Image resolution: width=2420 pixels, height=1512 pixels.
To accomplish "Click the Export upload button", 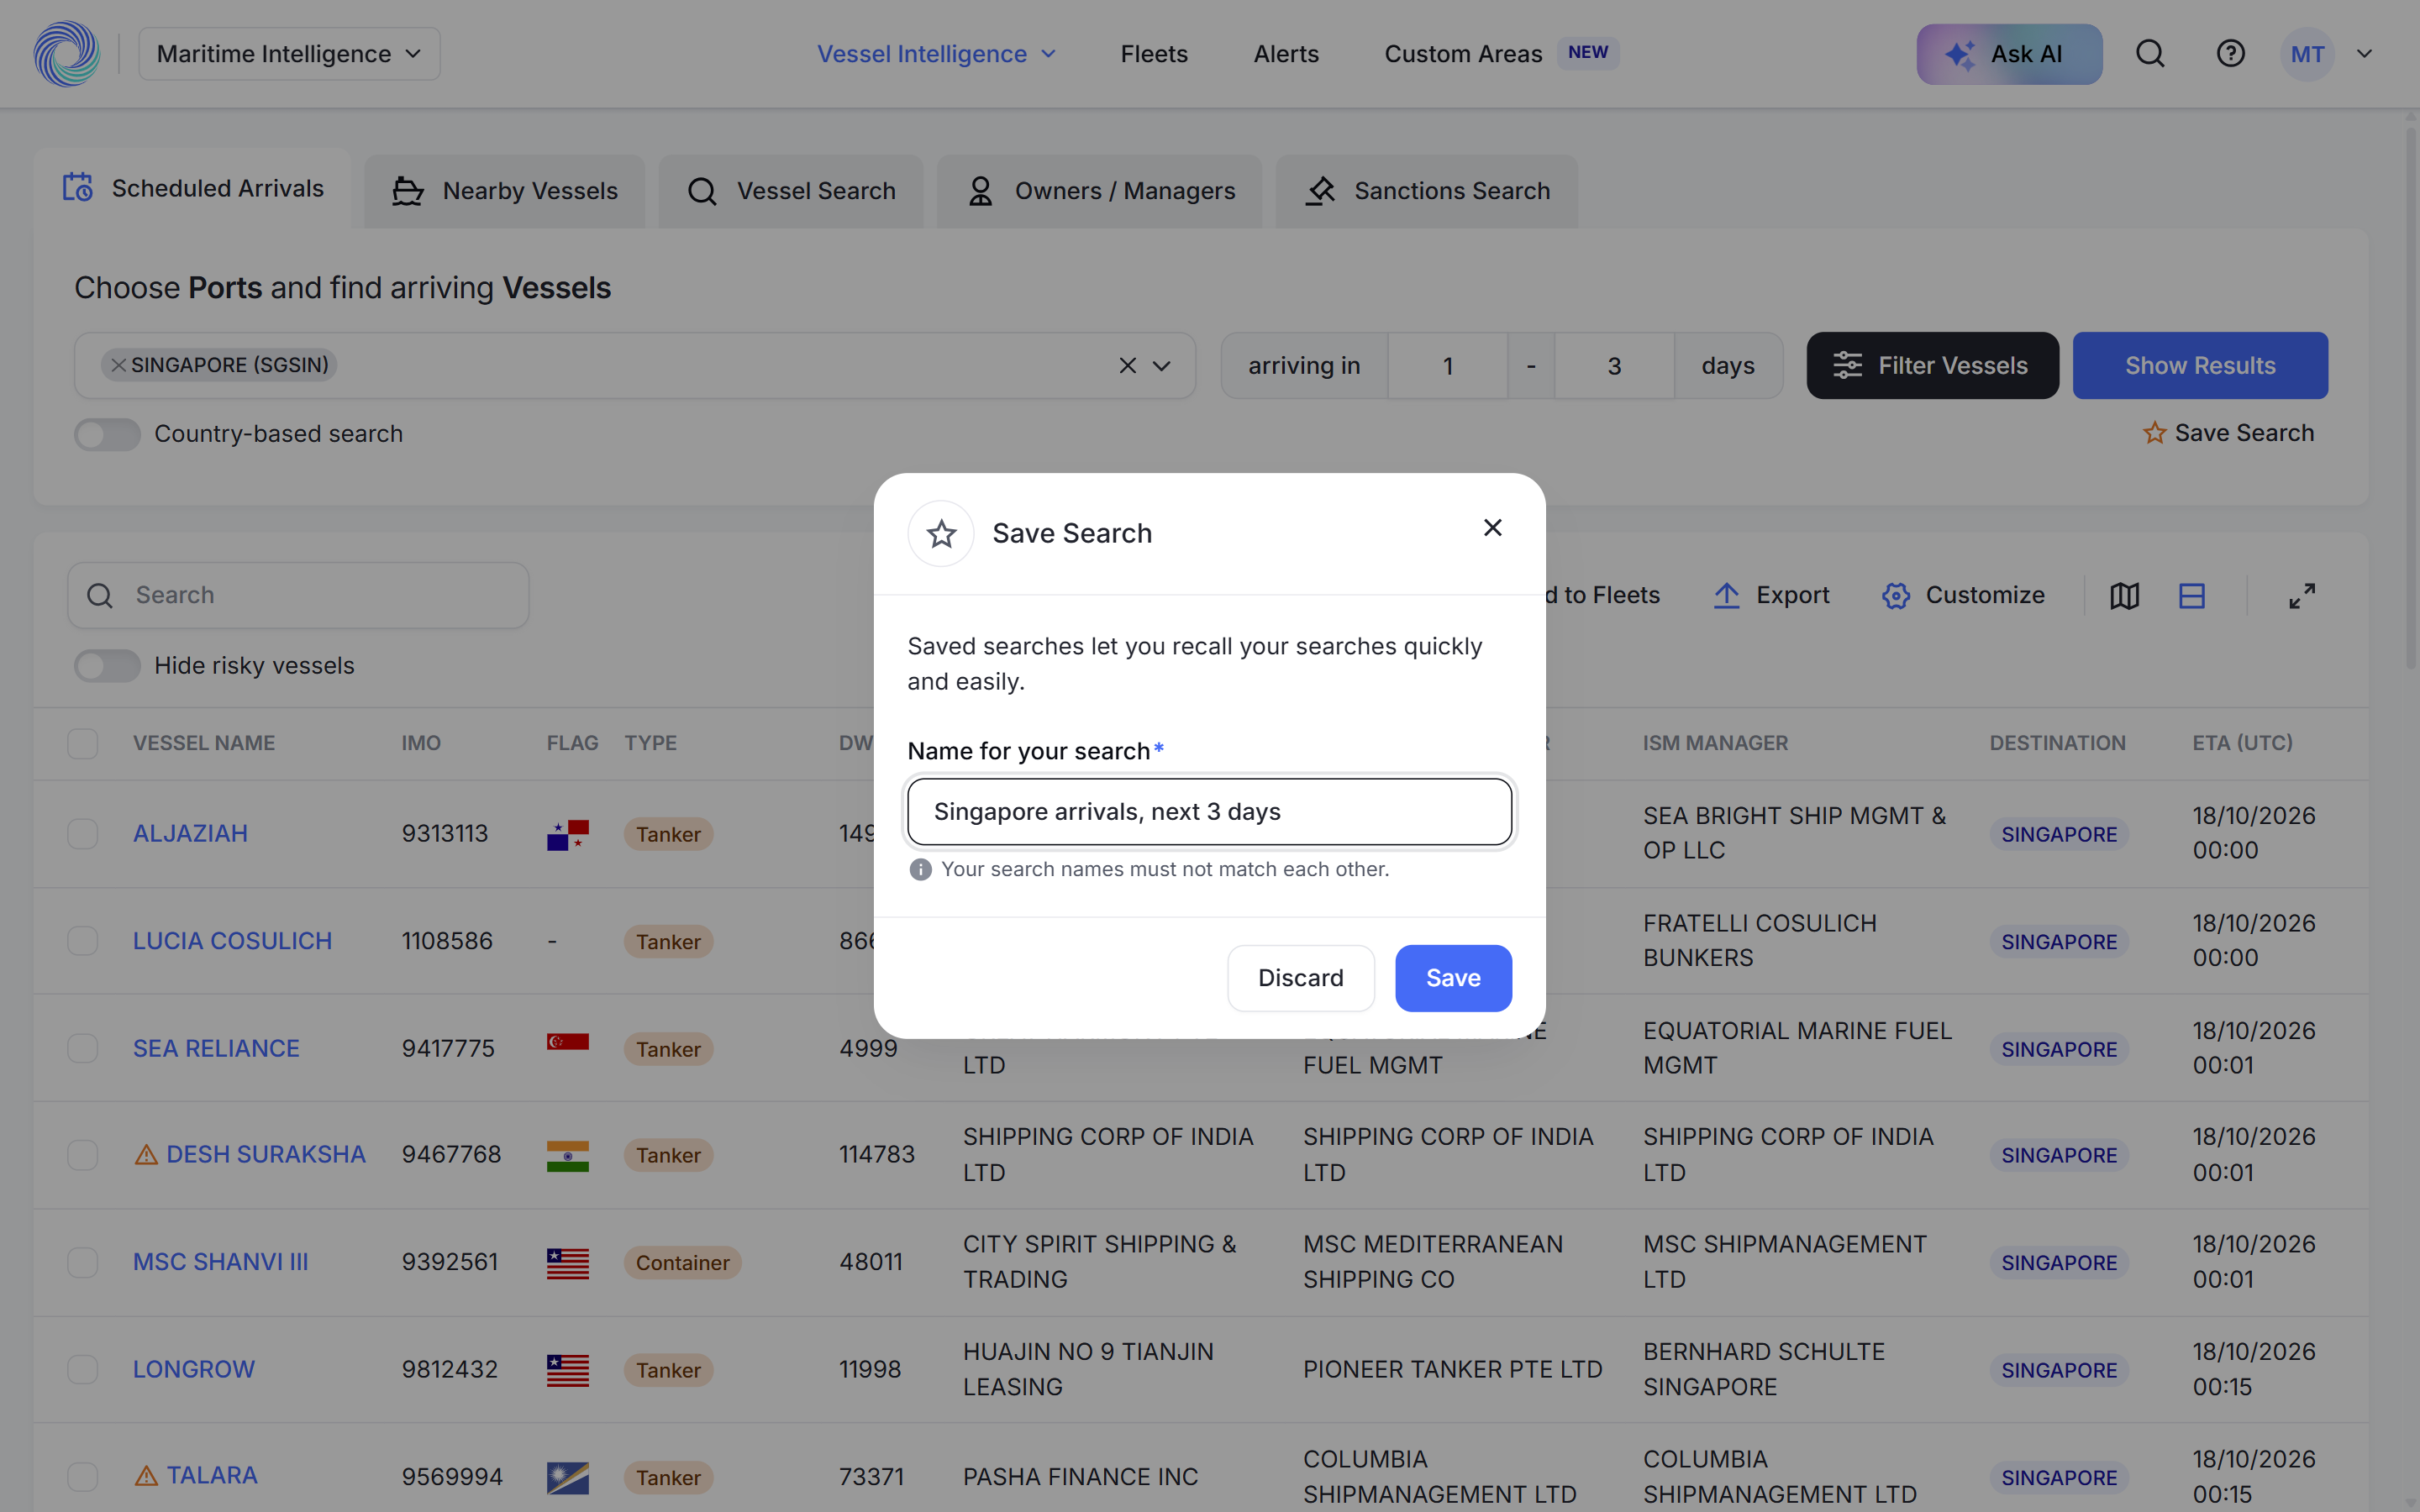I will click(1771, 596).
